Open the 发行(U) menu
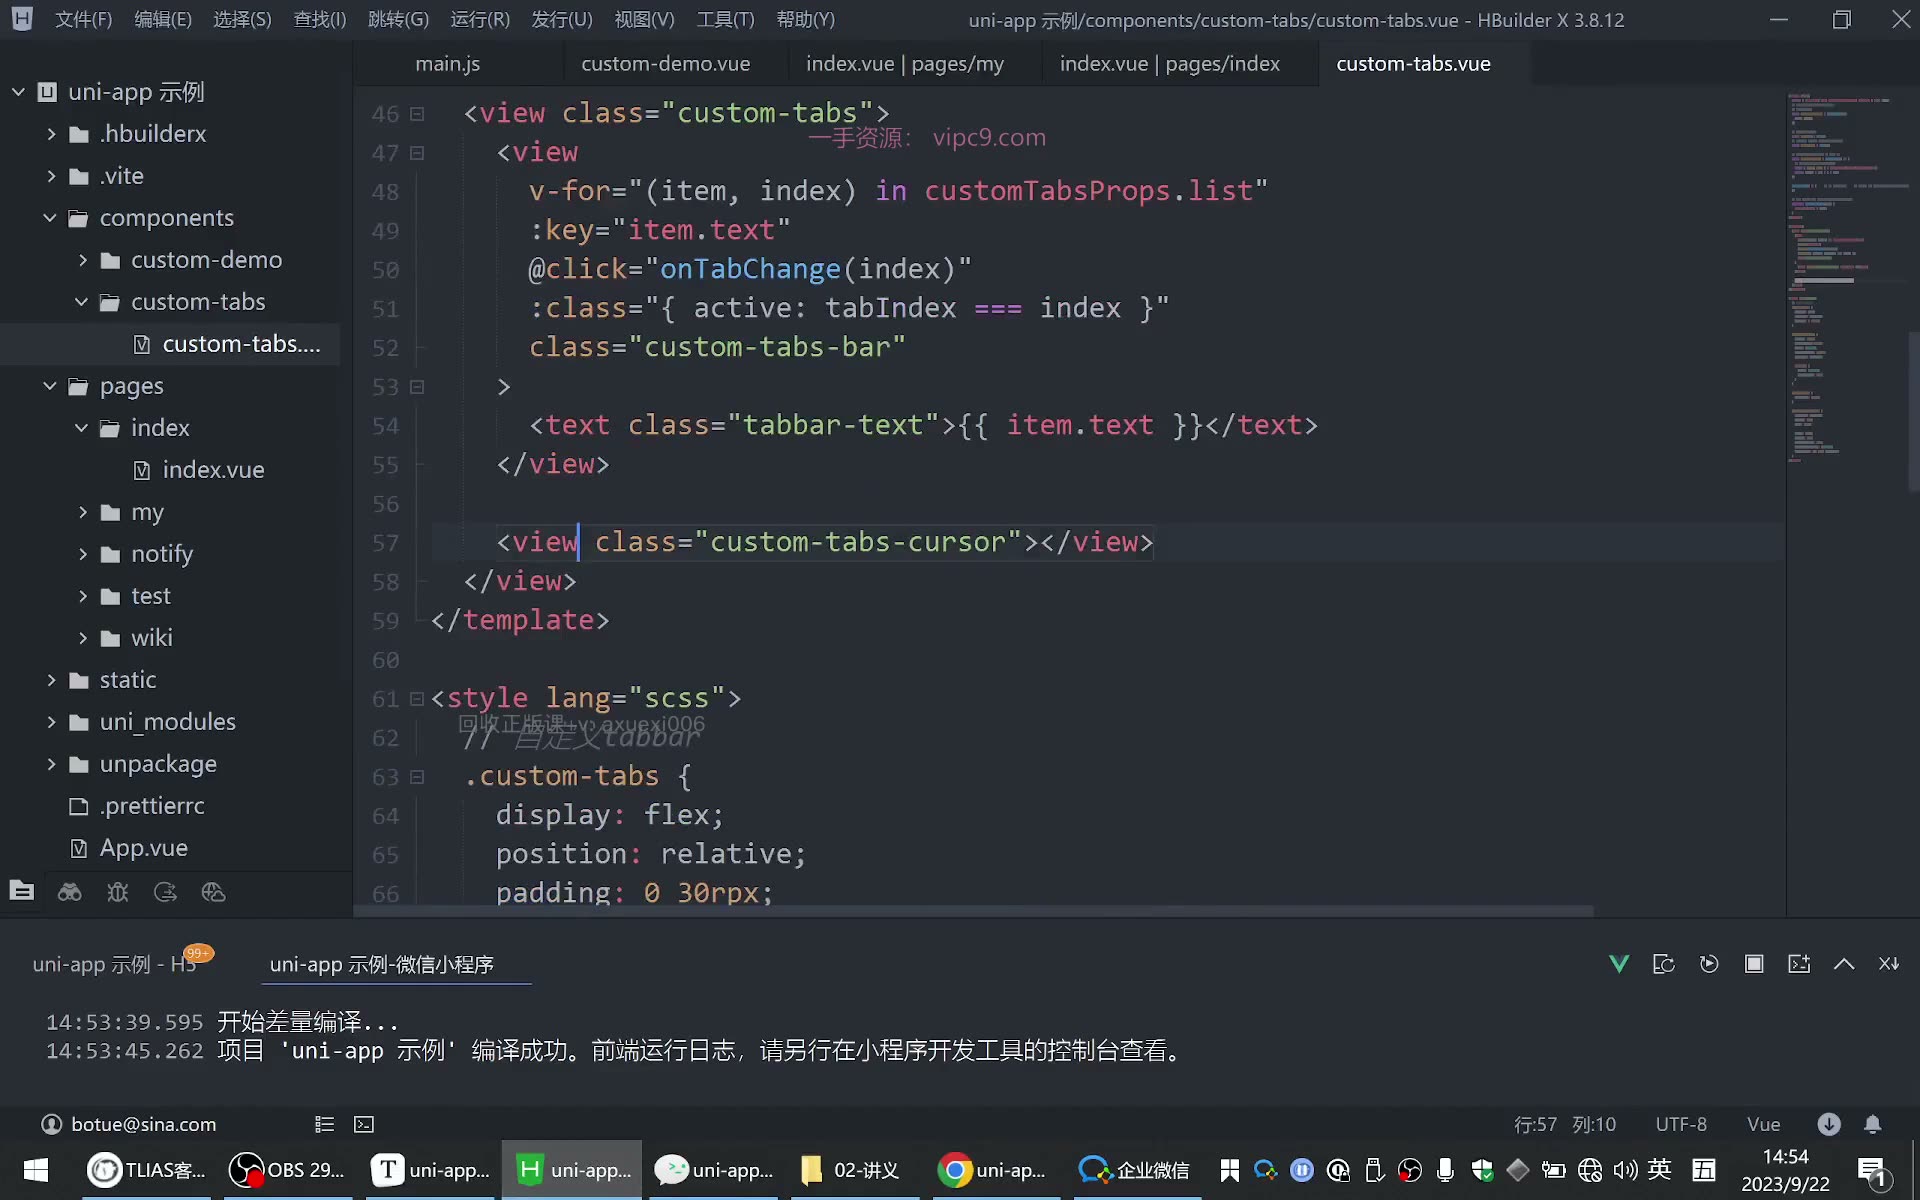This screenshot has height=1200, width=1920. (x=562, y=20)
